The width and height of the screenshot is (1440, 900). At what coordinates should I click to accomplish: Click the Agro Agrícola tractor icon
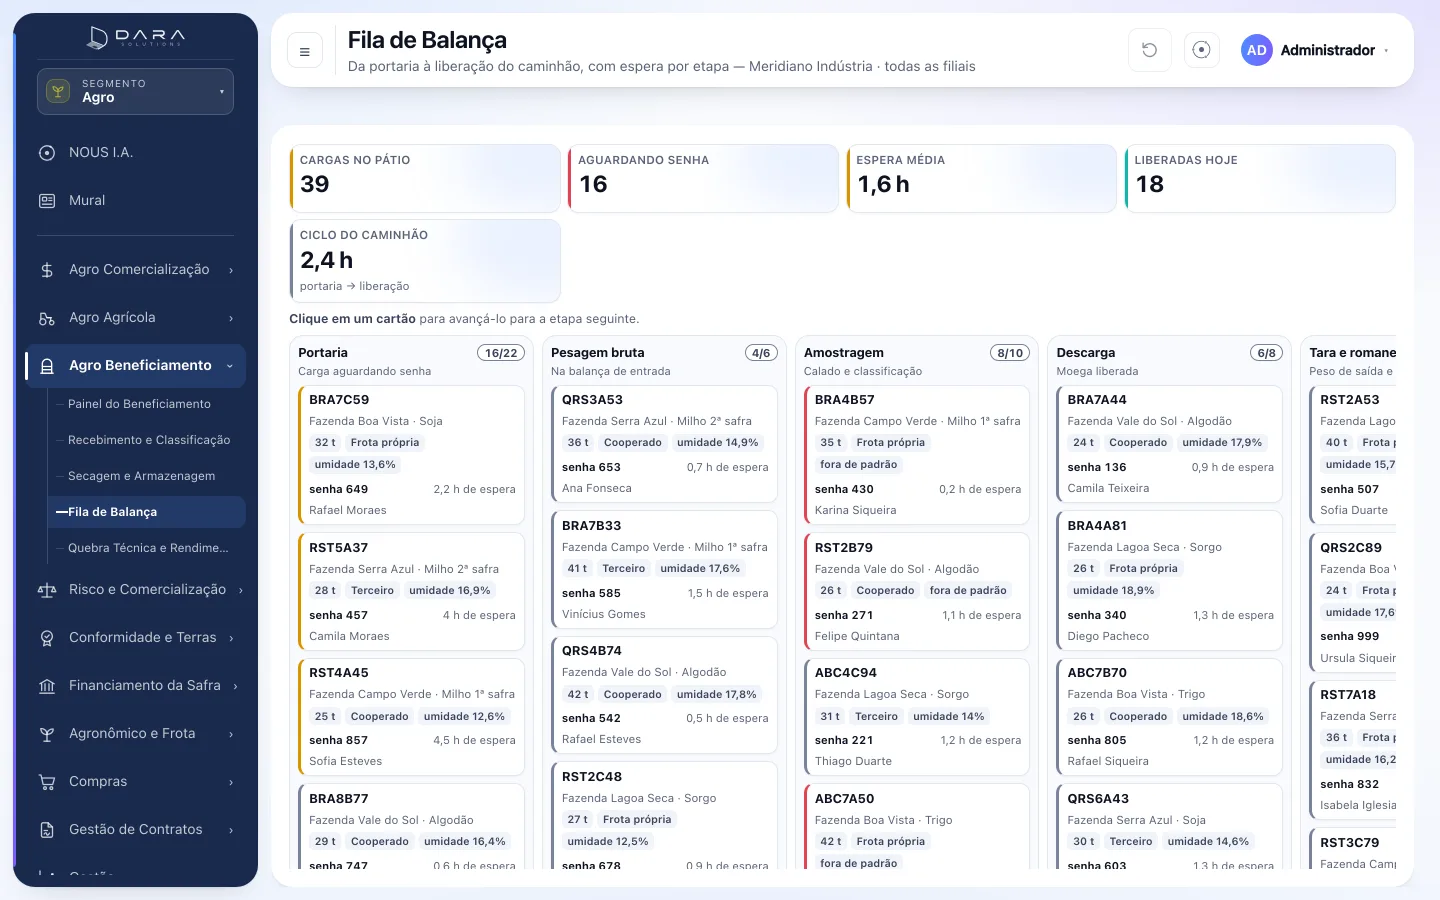(x=47, y=318)
